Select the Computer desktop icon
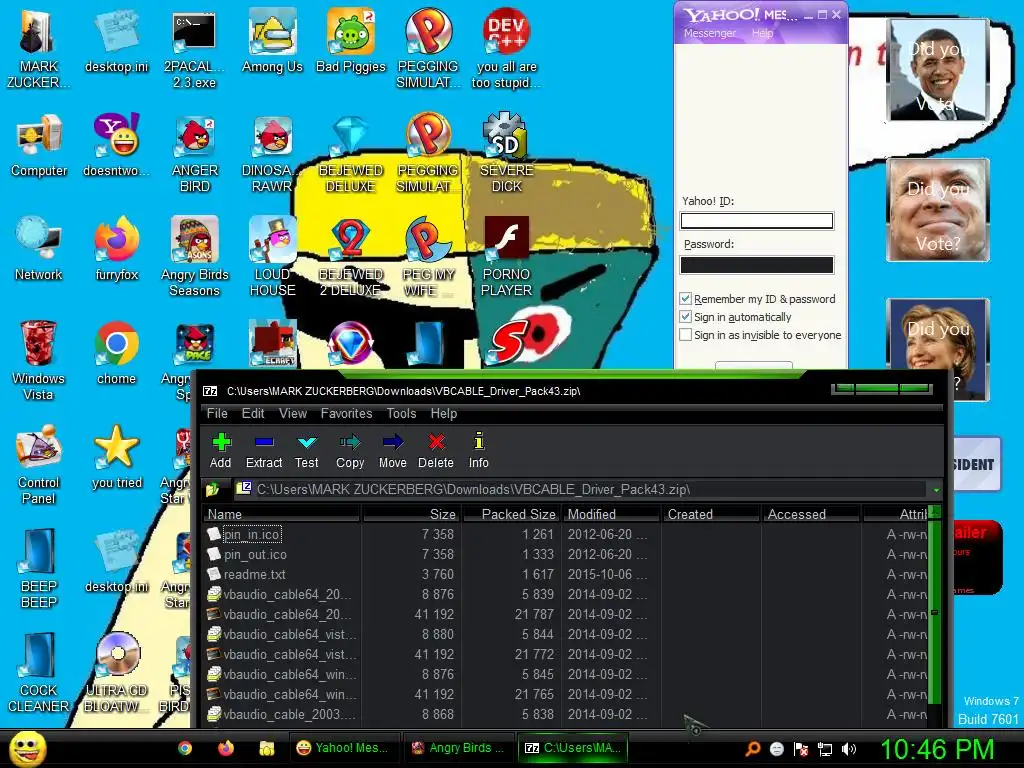Viewport: 1024px width, 768px height. tap(39, 146)
